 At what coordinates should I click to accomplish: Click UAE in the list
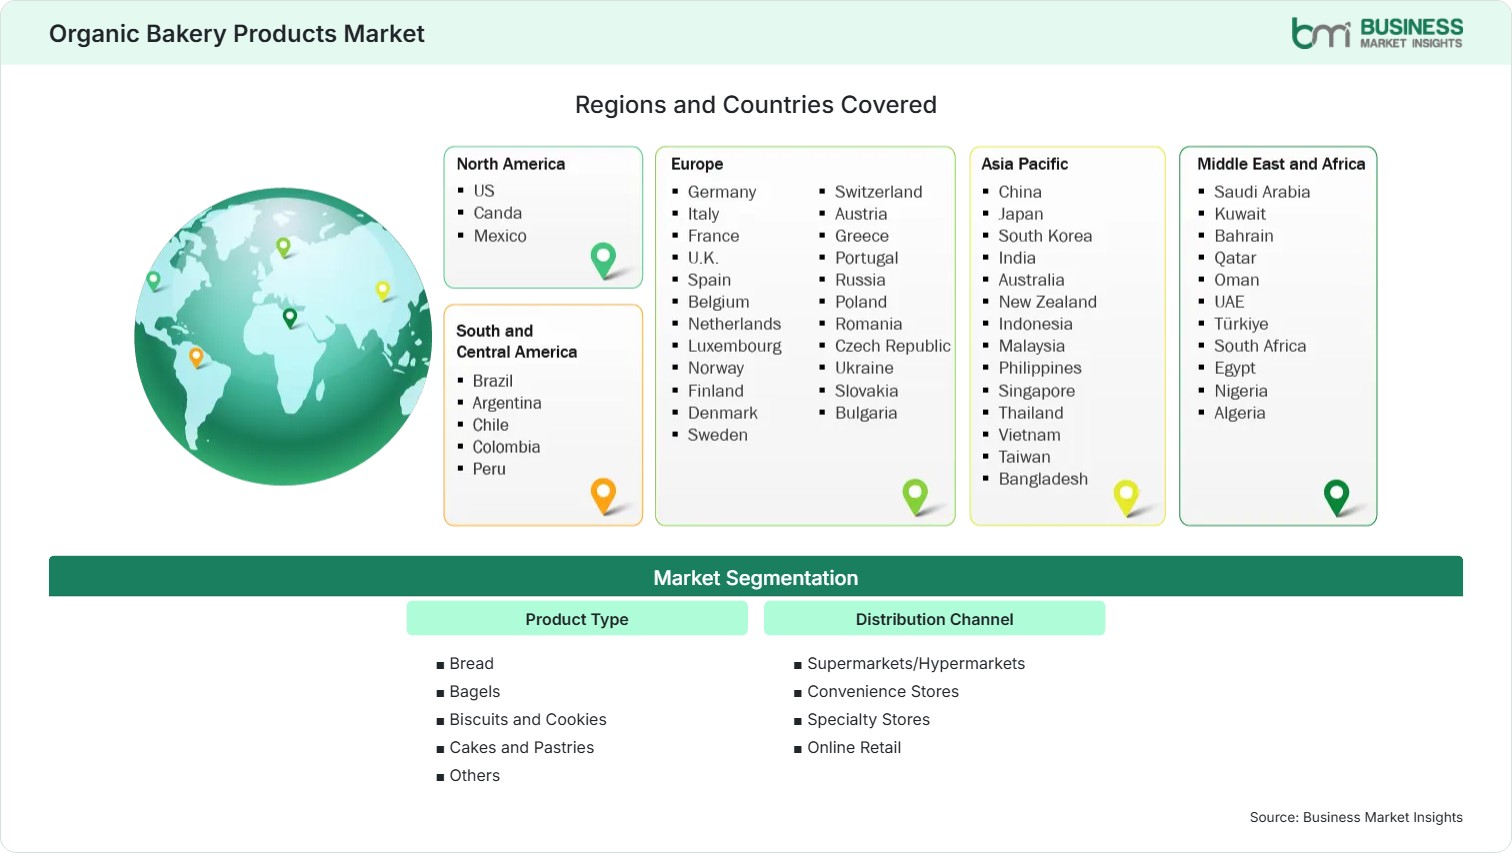(x=1229, y=302)
